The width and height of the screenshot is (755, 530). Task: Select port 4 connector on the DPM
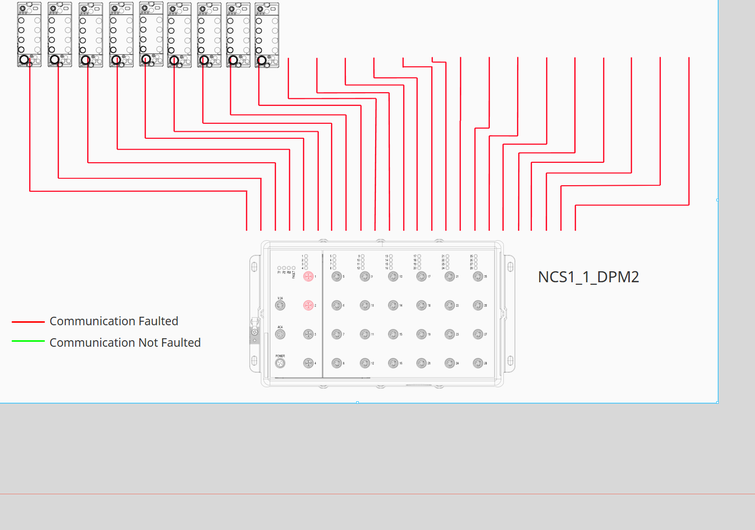[x=309, y=363]
